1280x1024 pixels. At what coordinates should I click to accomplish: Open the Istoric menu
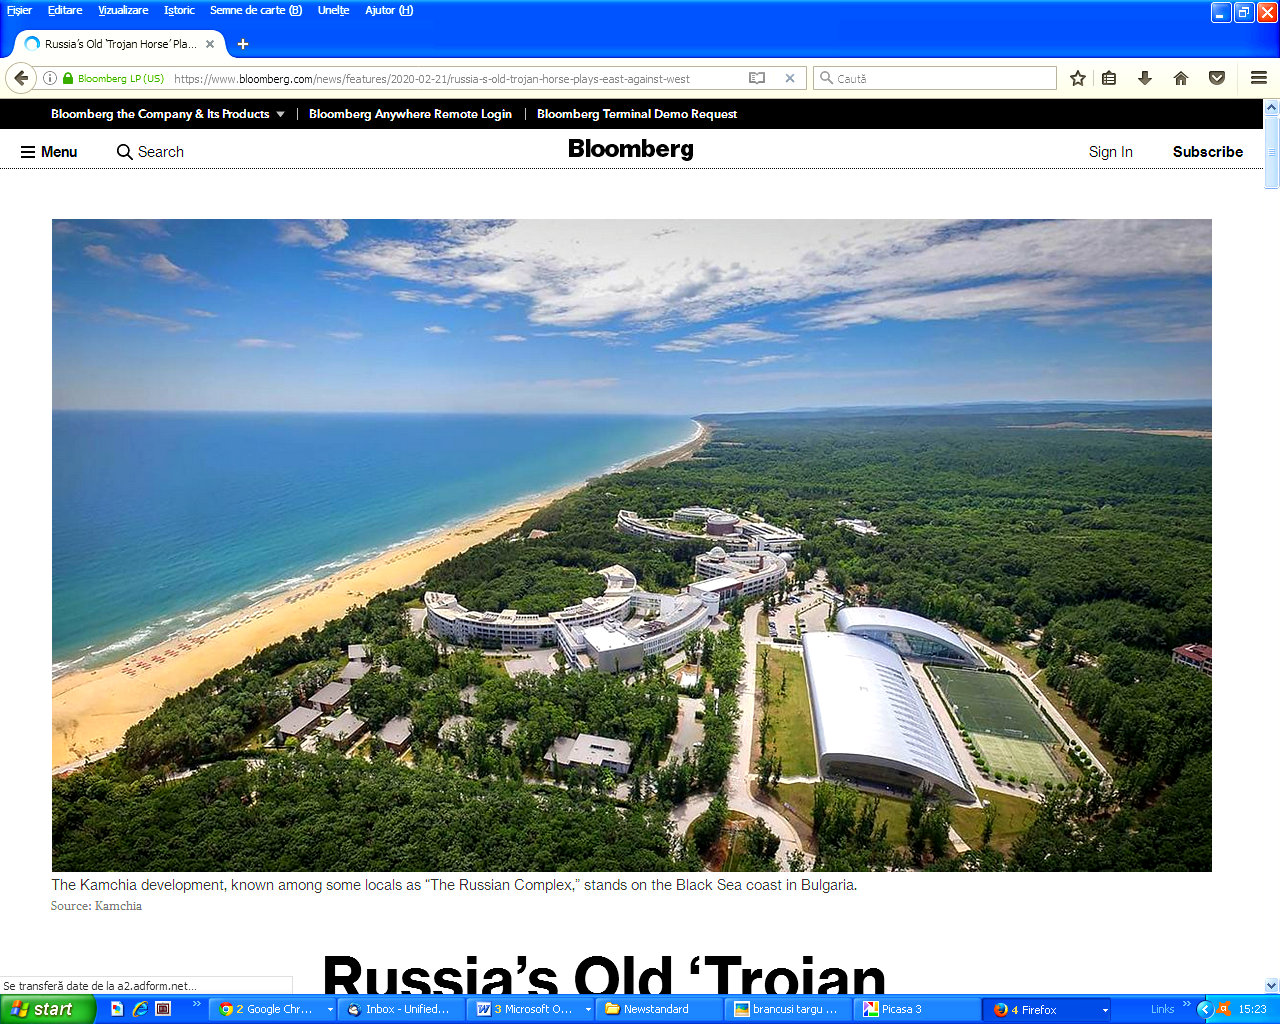(179, 10)
